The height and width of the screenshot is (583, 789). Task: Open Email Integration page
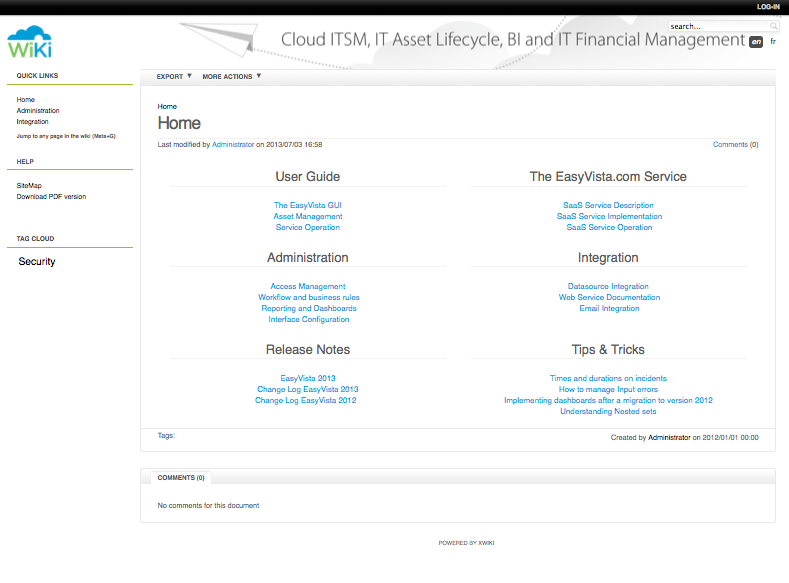point(609,308)
